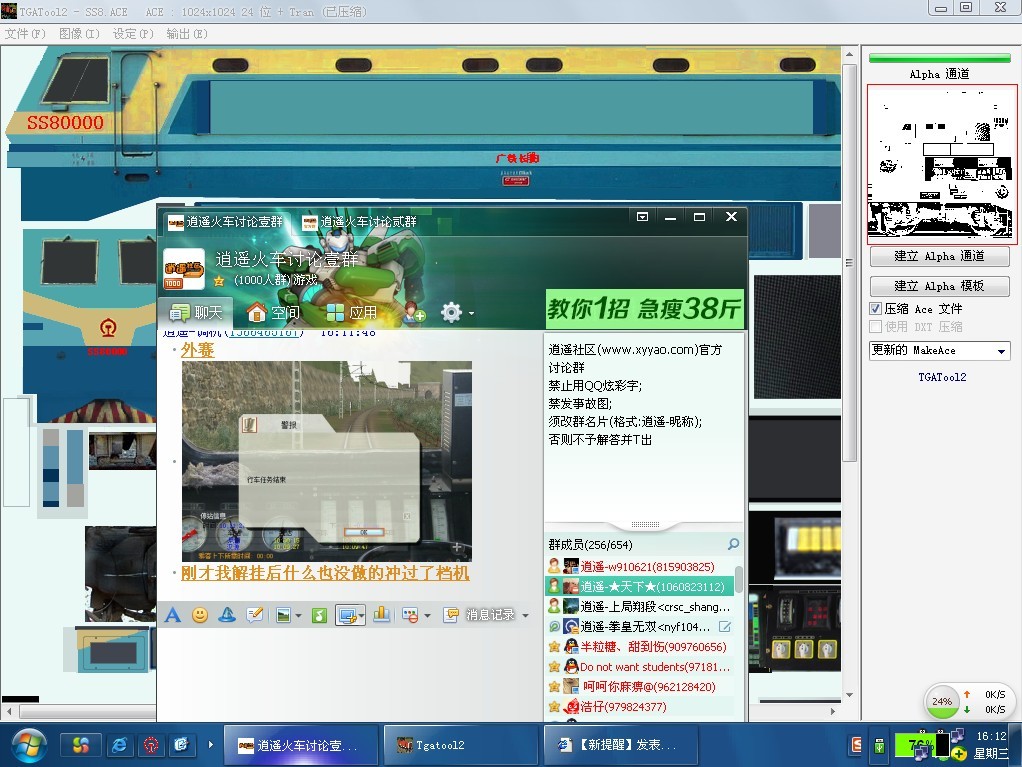Image resolution: width=1022 pixels, height=767 pixels.
Task: Open the emoji smiley picker
Action: point(200,615)
